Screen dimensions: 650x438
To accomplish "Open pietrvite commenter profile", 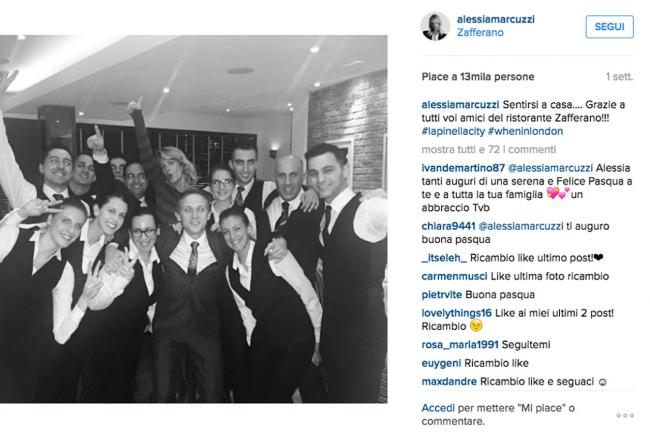I will [441, 295].
